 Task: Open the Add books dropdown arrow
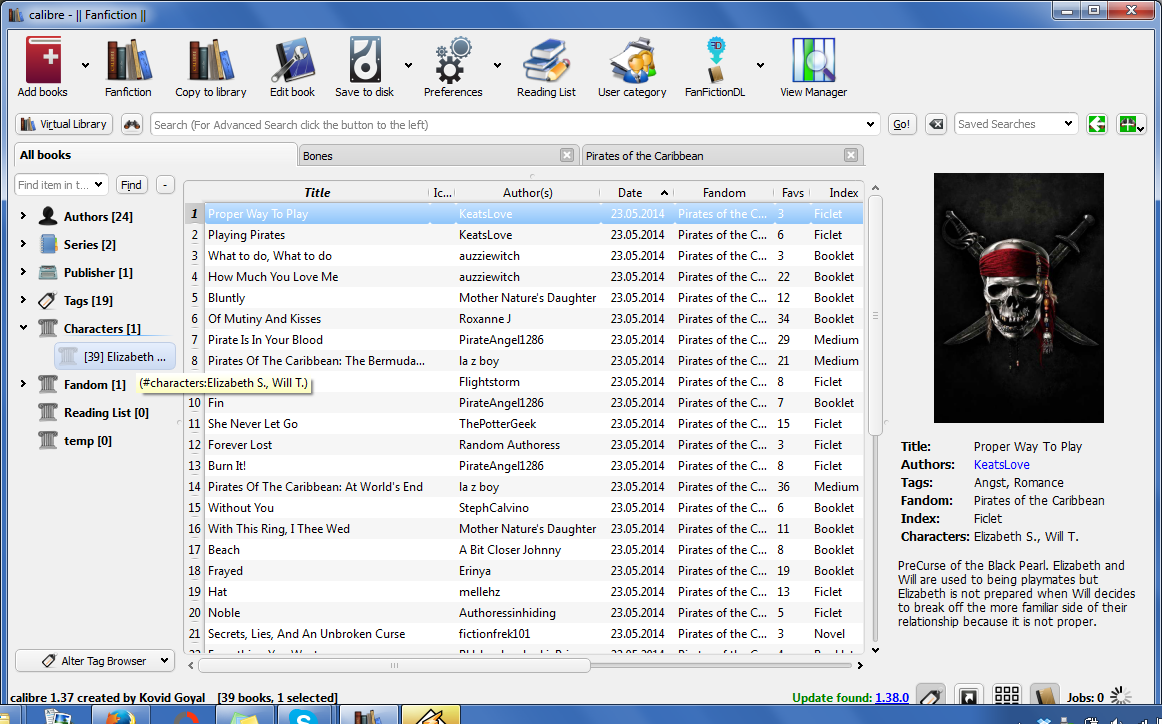85,65
